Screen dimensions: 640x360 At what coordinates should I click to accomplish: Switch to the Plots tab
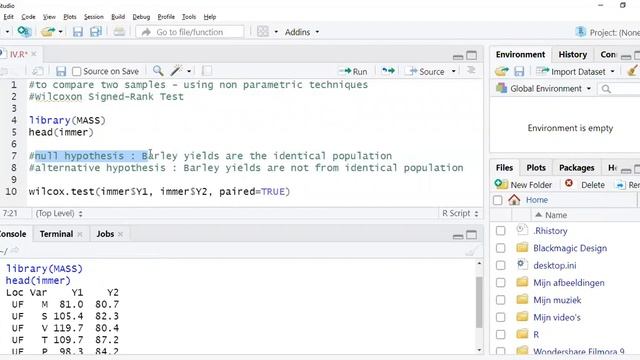[536, 167]
